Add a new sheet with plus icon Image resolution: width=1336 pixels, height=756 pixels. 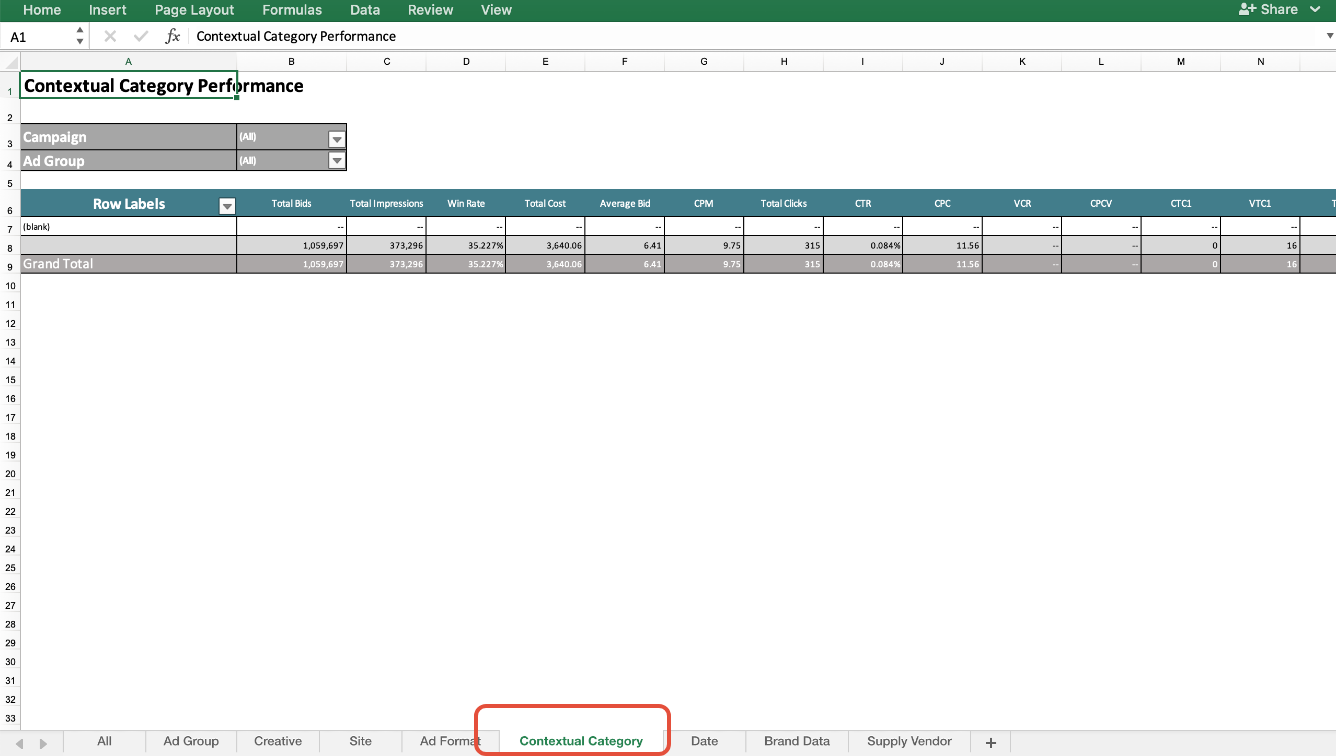click(x=991, y=742)
